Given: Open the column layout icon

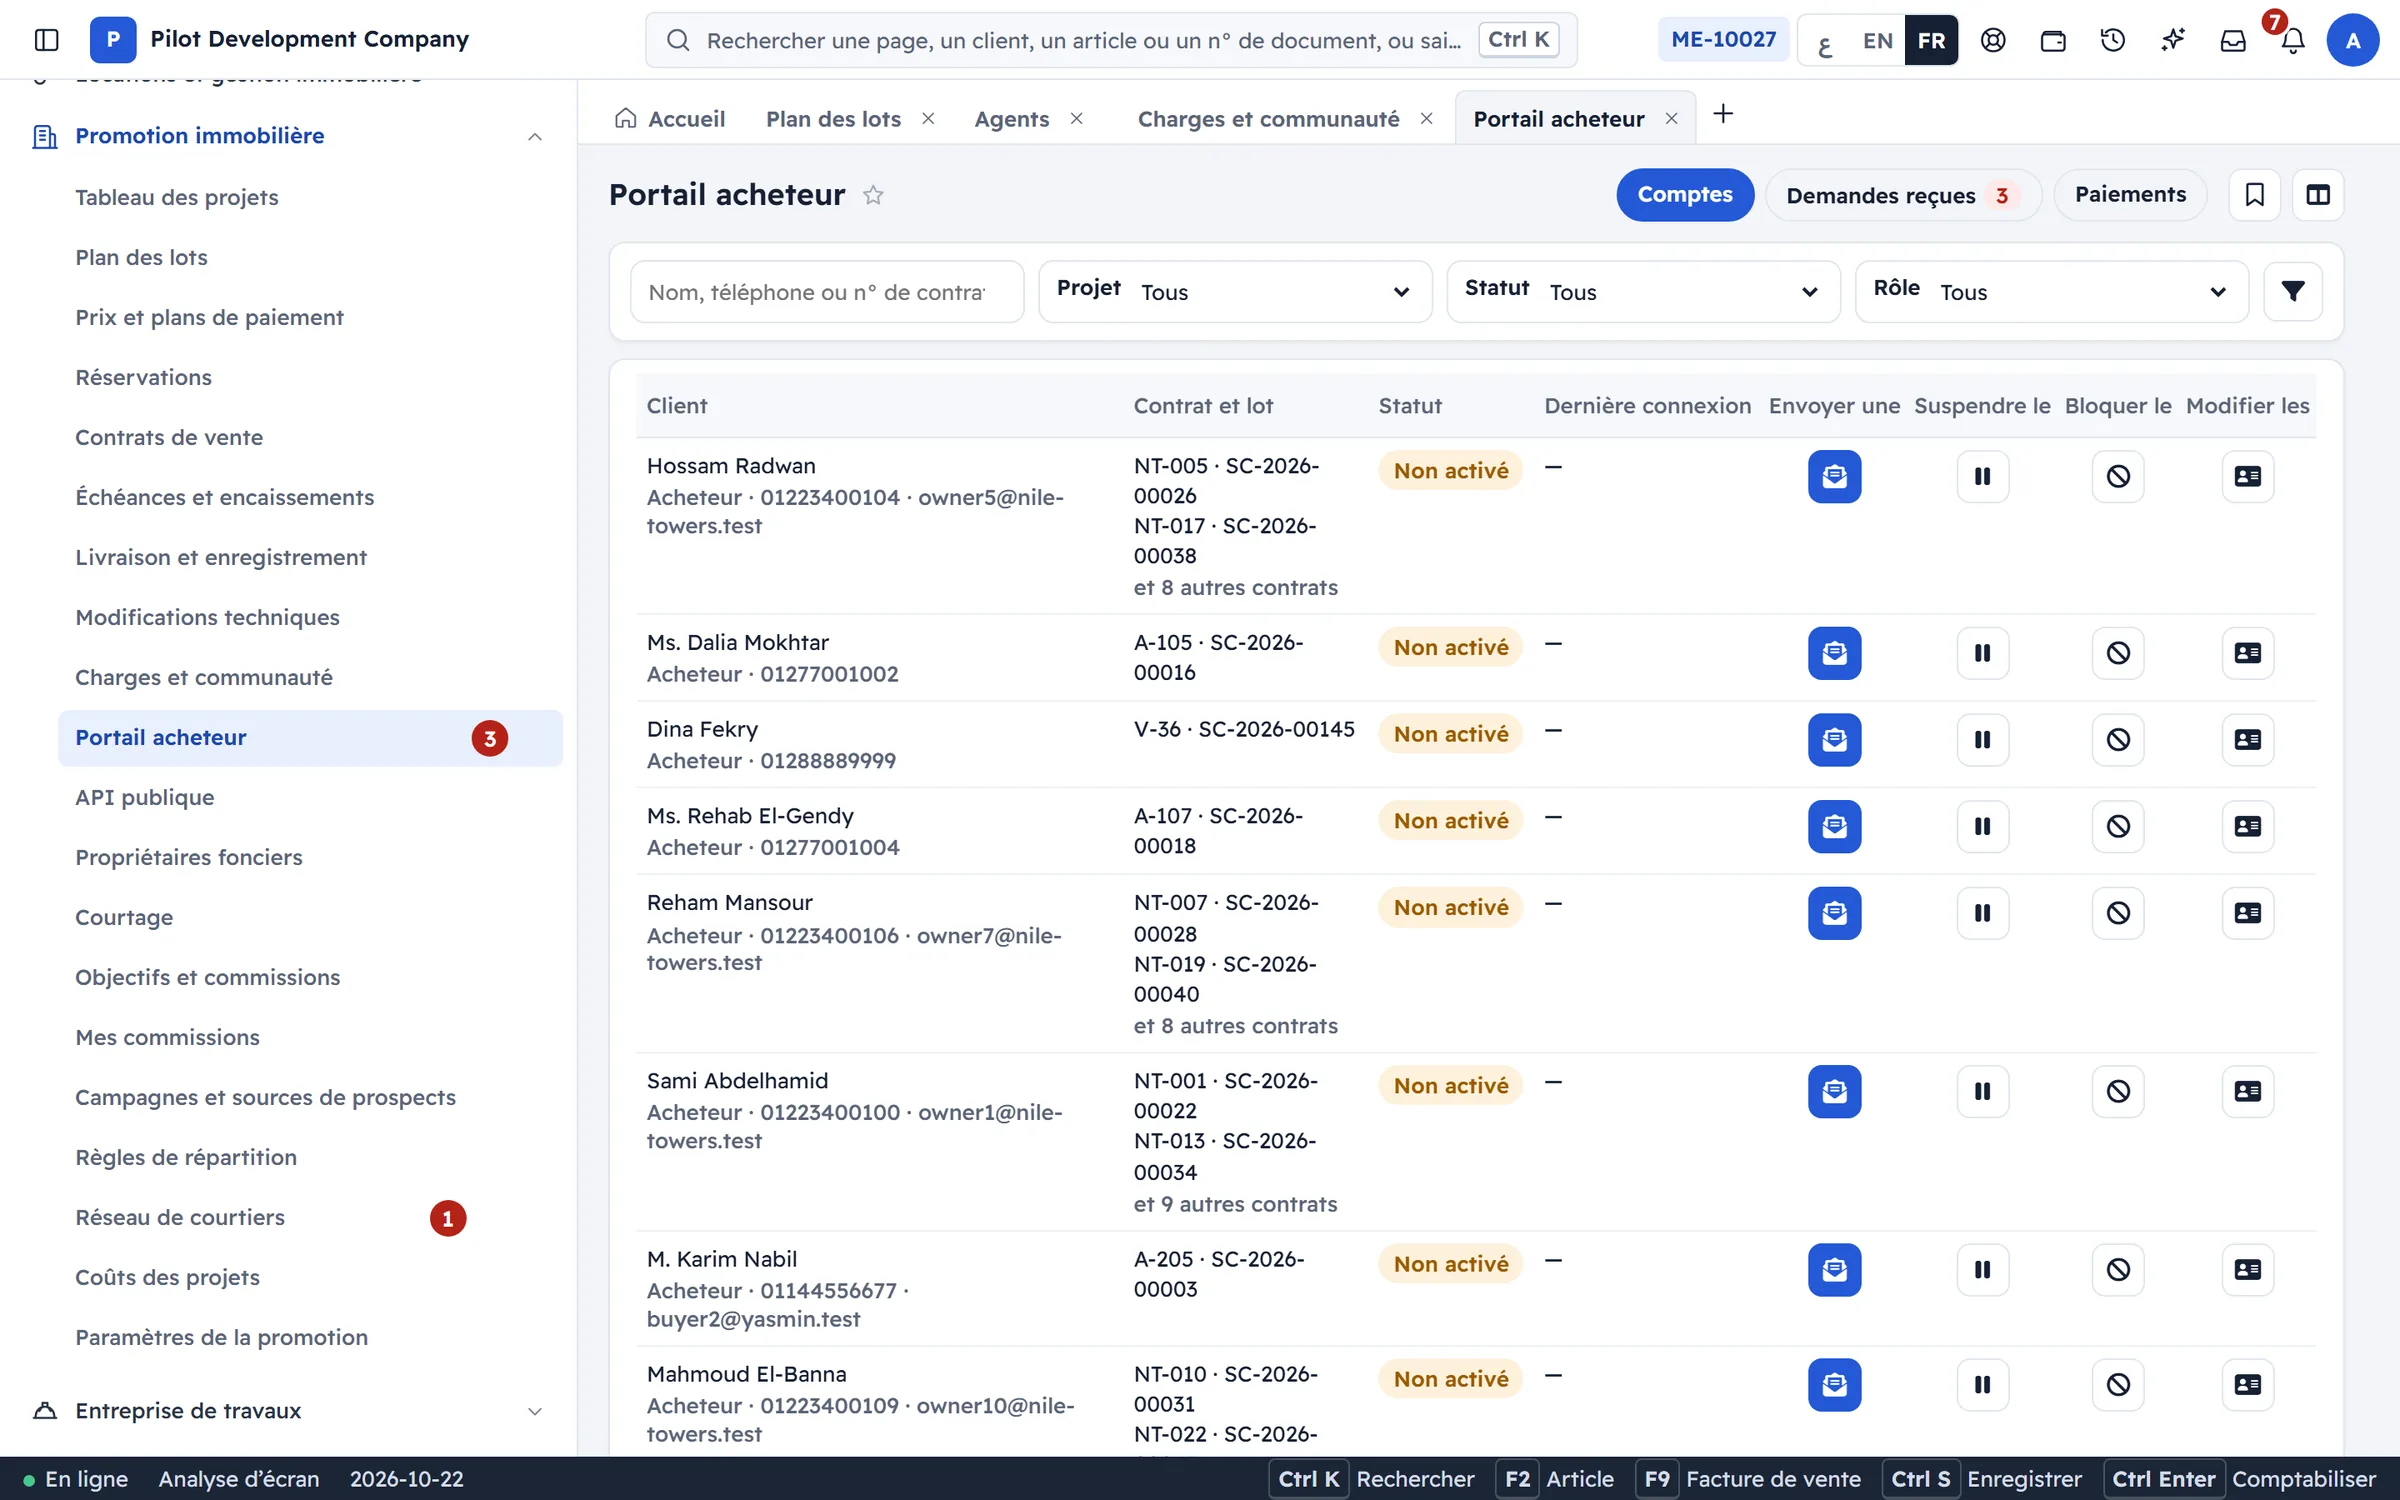Looking at the screenshot, I should click(2318, 195).
